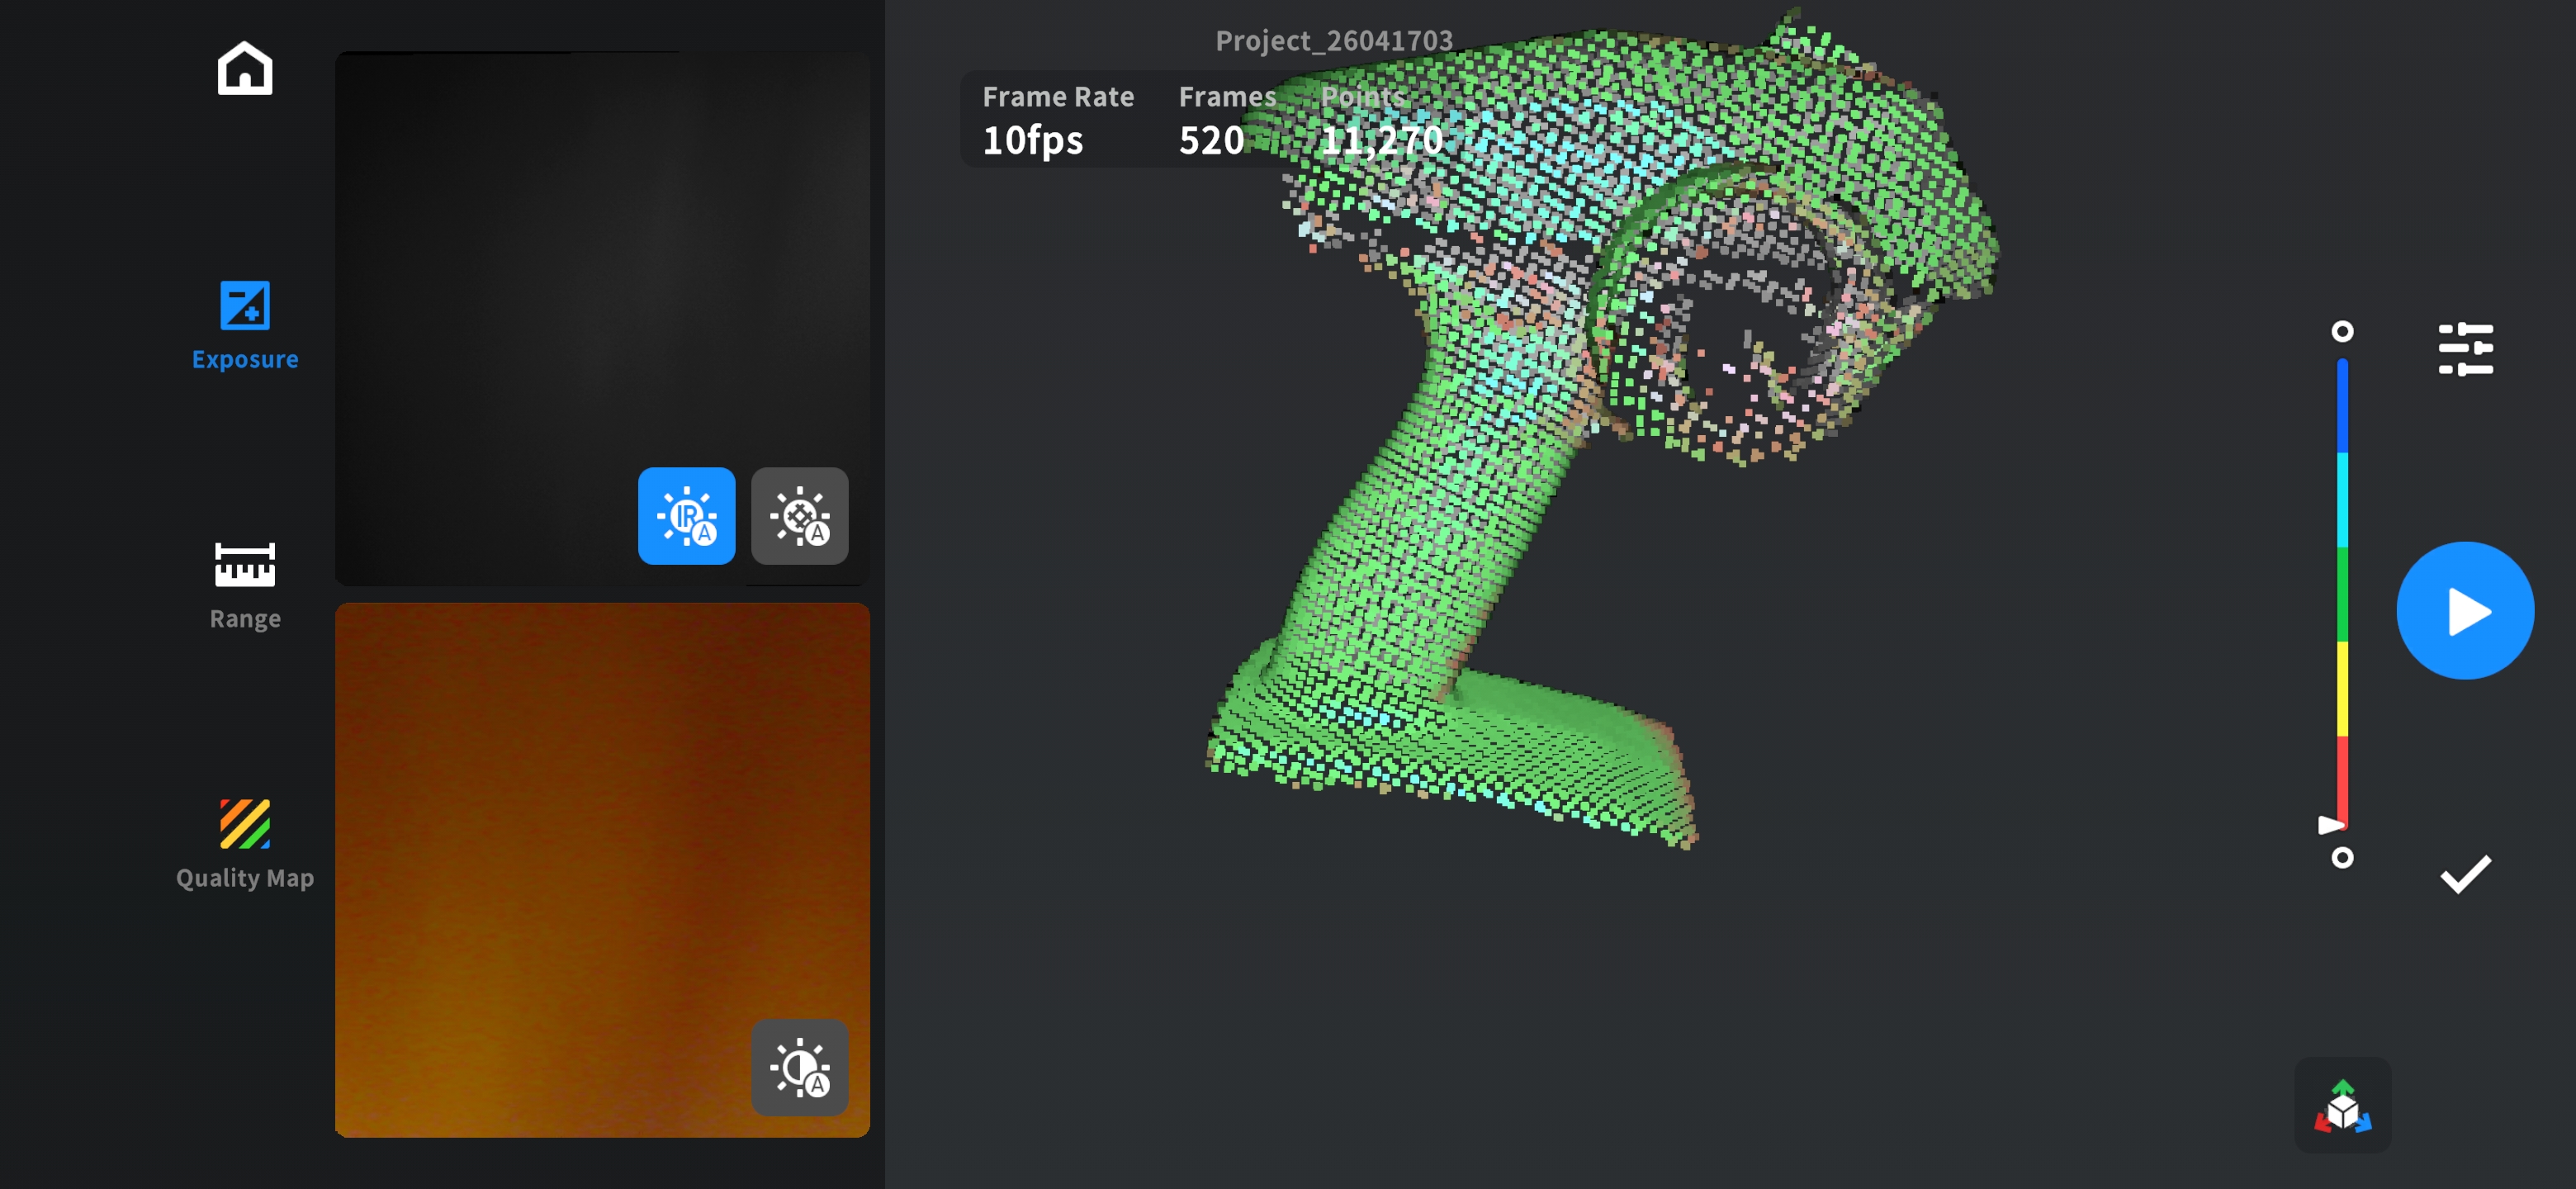Toggle auto IR exposure button

686,516
